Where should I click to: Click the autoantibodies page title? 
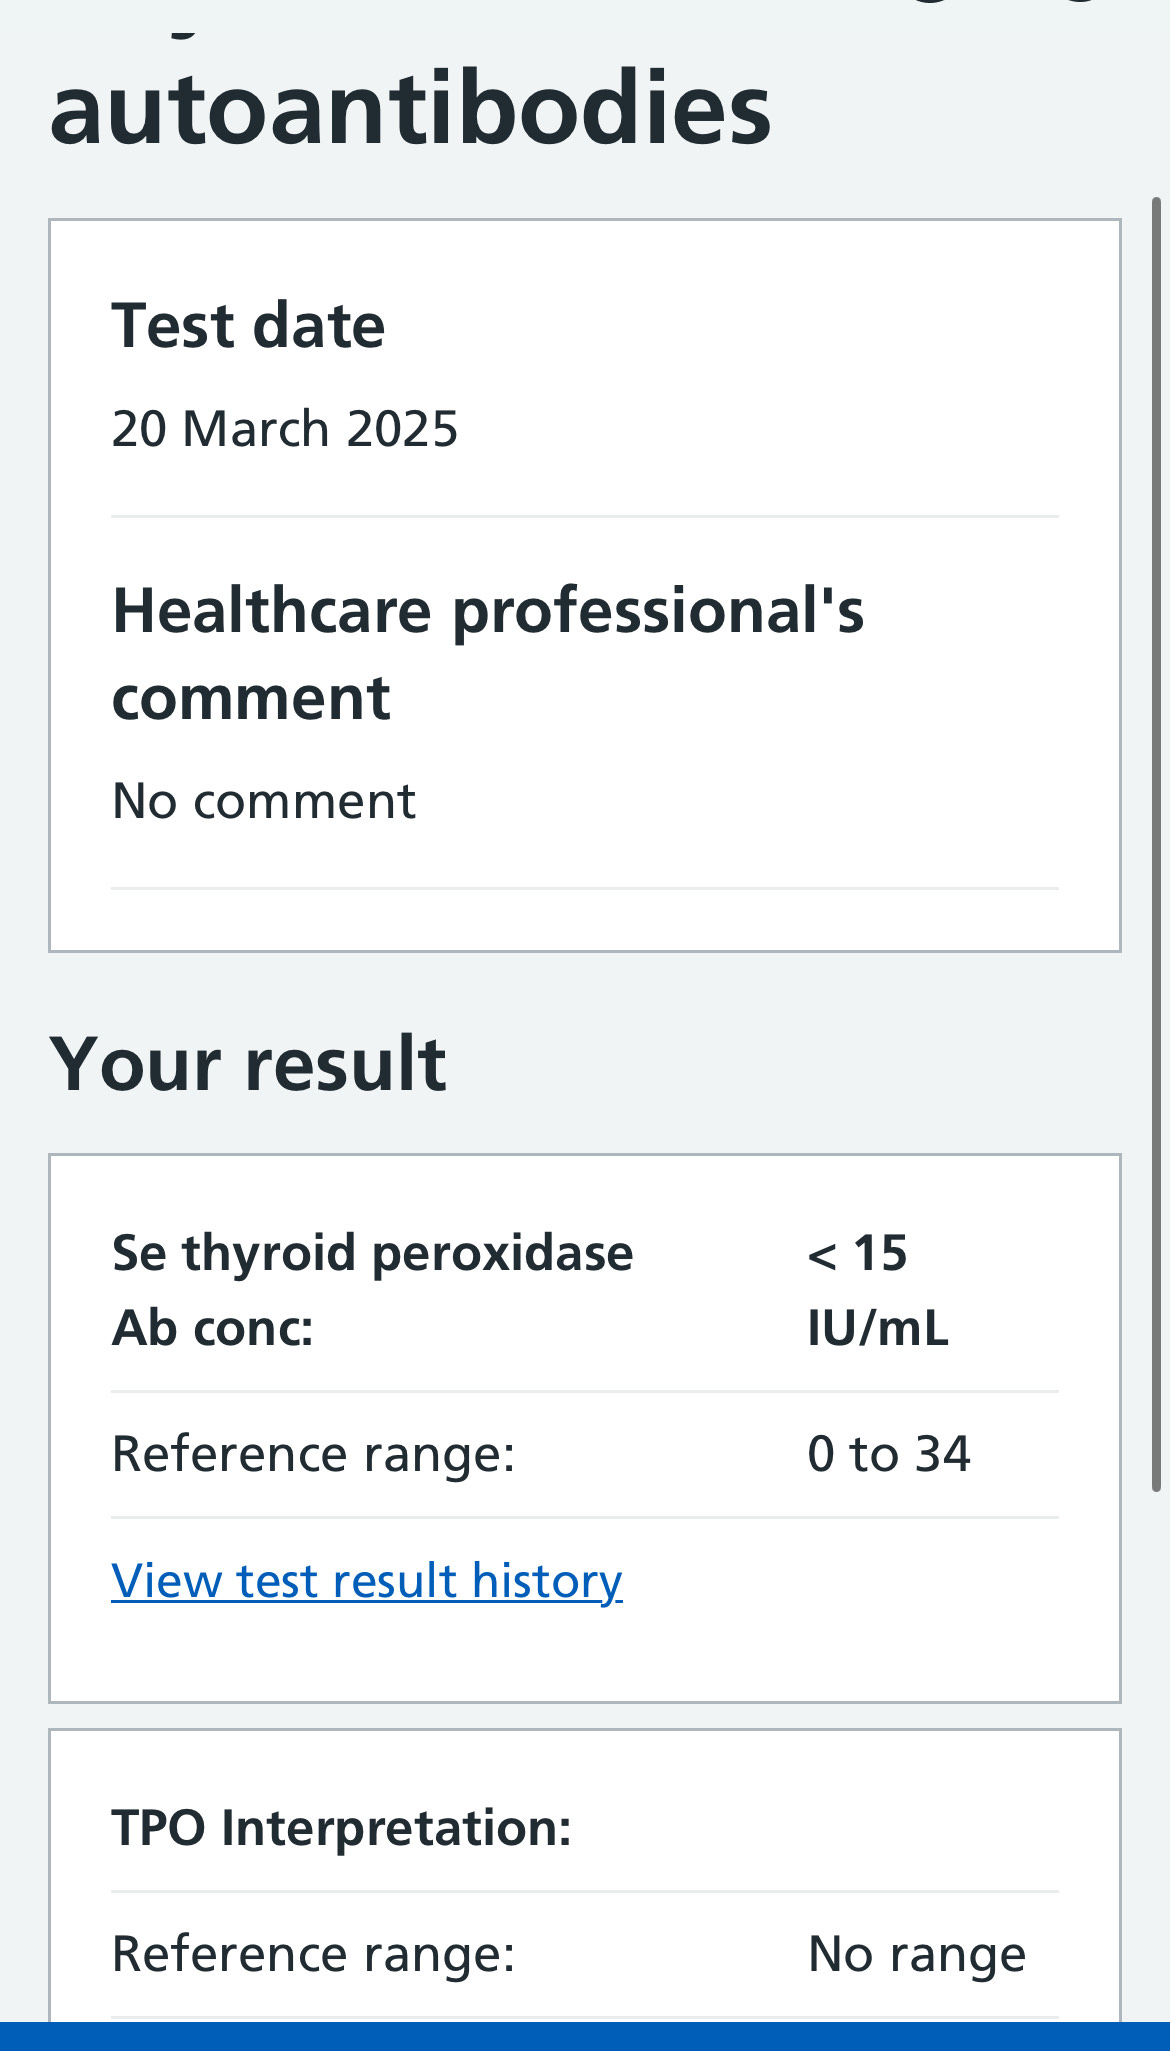[410, 107]
